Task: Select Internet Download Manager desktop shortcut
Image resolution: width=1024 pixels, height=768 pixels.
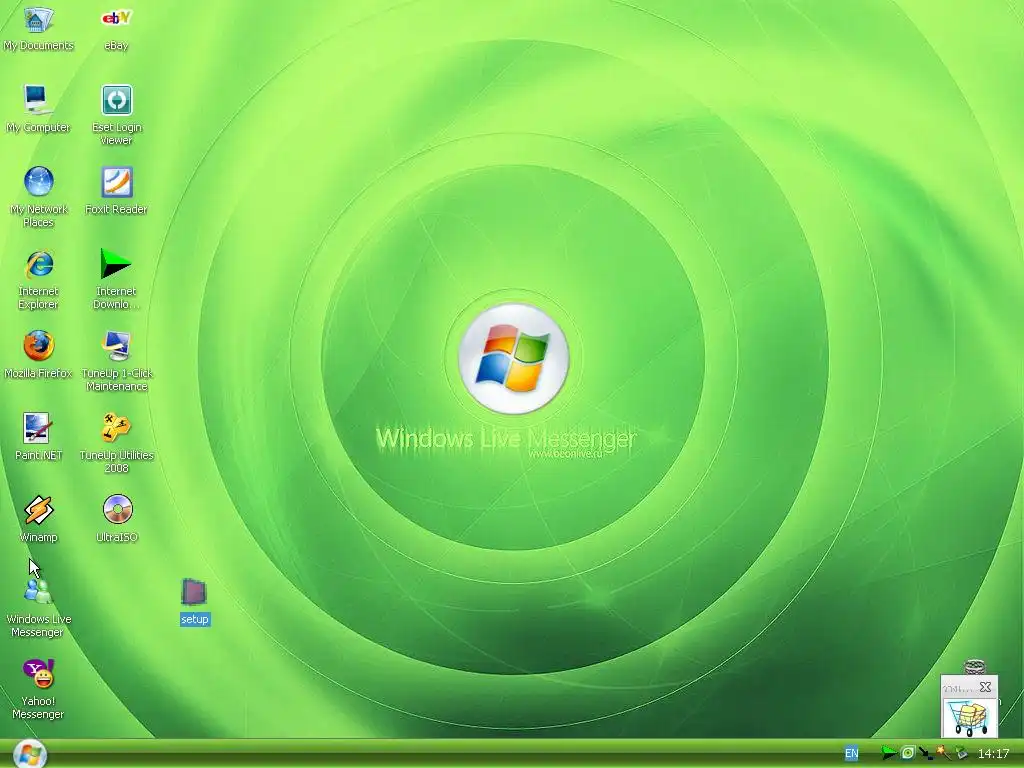Action: point(116,264)
